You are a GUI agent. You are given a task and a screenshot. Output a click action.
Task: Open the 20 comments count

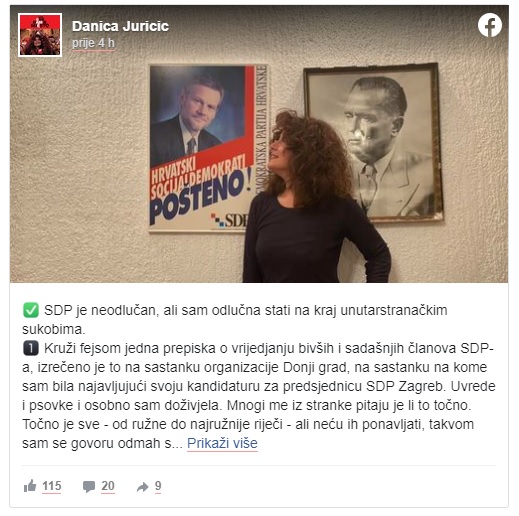point(108,486)
